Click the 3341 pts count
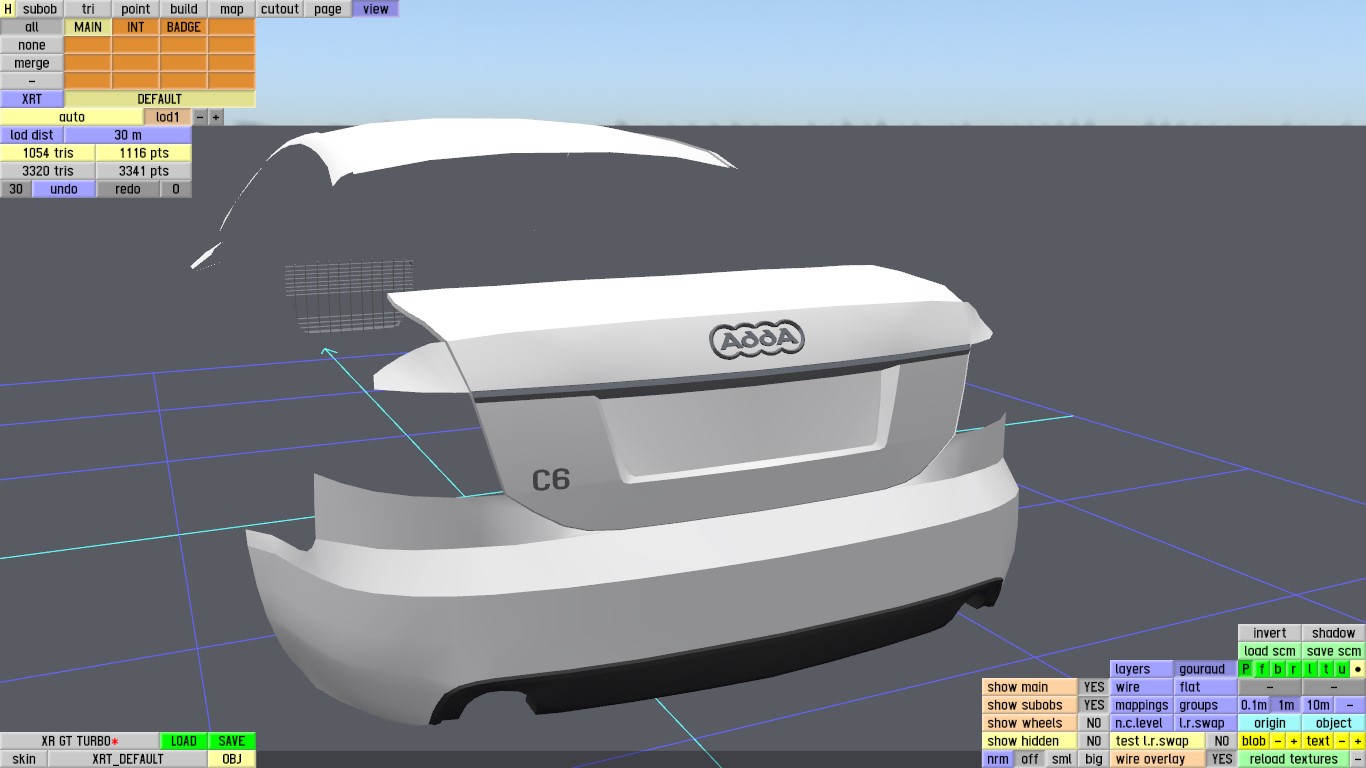Viewport: 1366px width, 768px height. (x=144, y=171)
